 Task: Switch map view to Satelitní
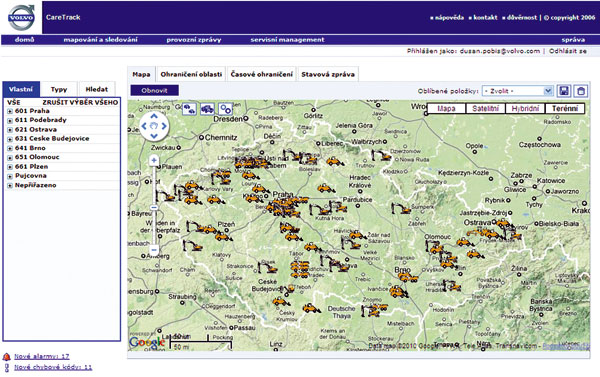coord(486,109)
